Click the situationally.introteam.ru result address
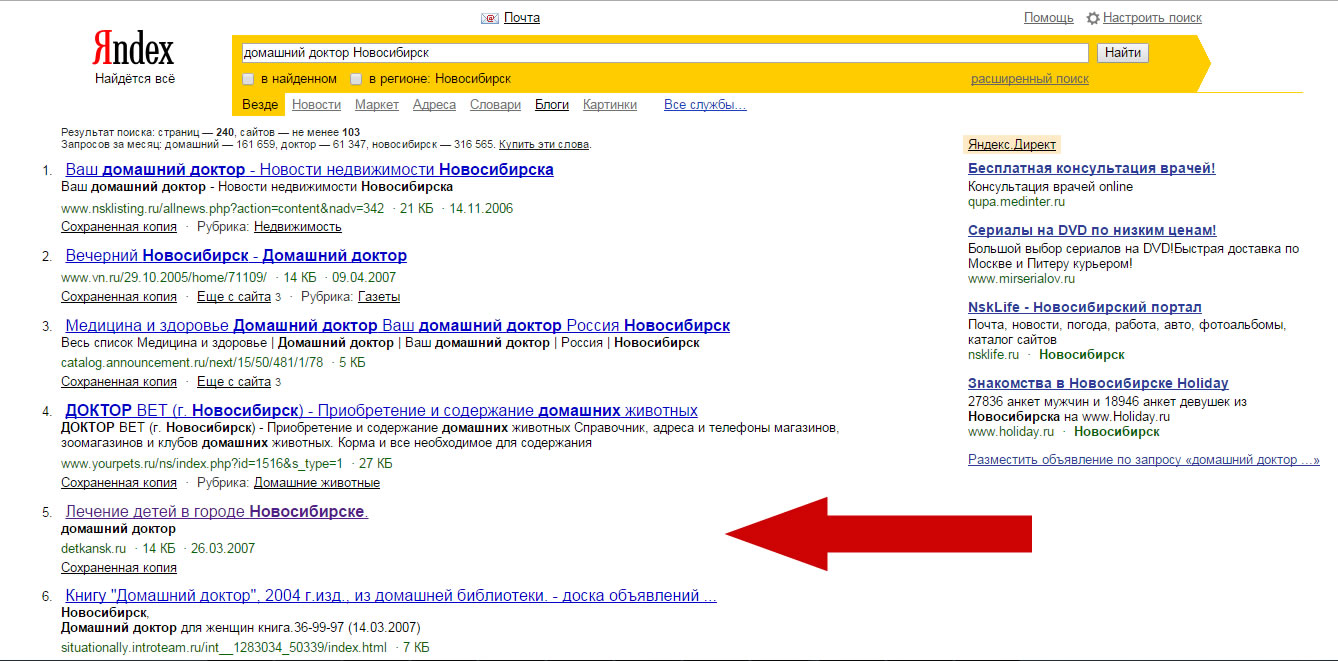Viewport: 1338px width, 661px height. 224,648
